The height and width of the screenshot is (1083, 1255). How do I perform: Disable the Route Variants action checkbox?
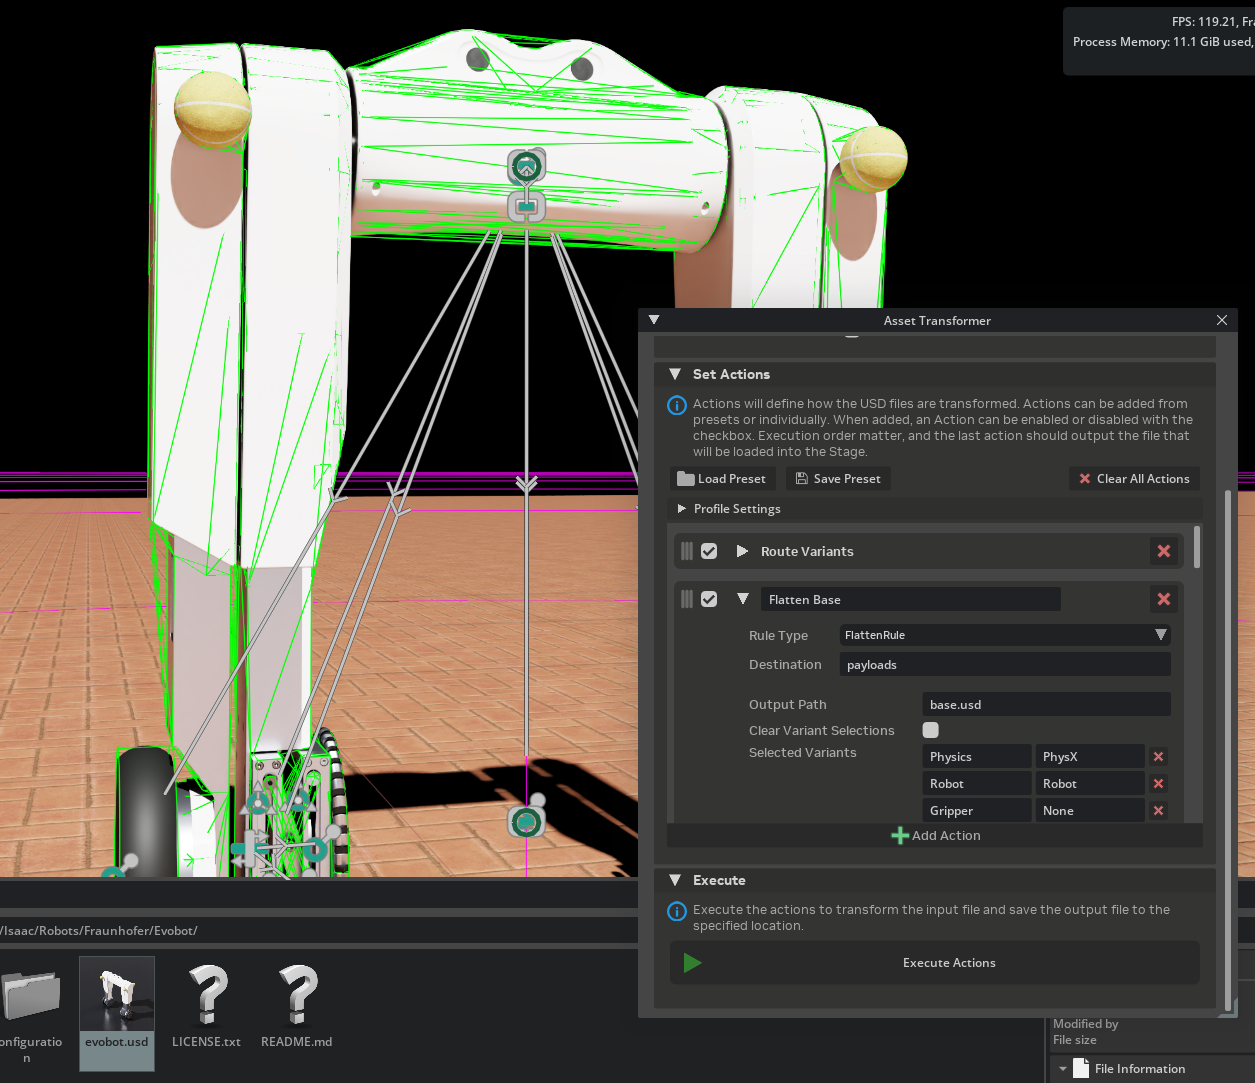pos(709,551)
